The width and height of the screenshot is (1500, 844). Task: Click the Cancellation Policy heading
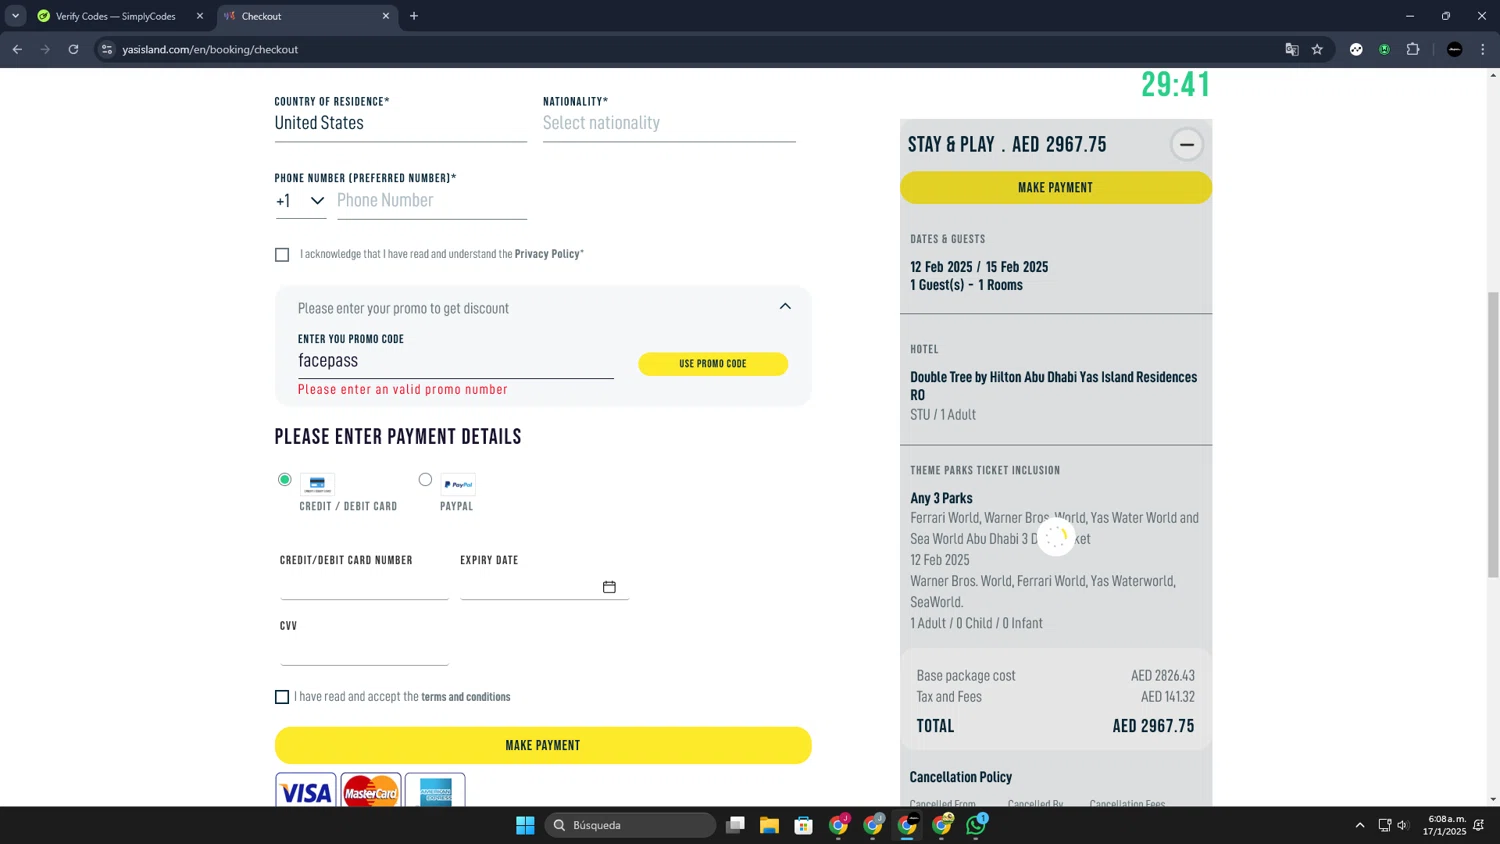[961, 777]
